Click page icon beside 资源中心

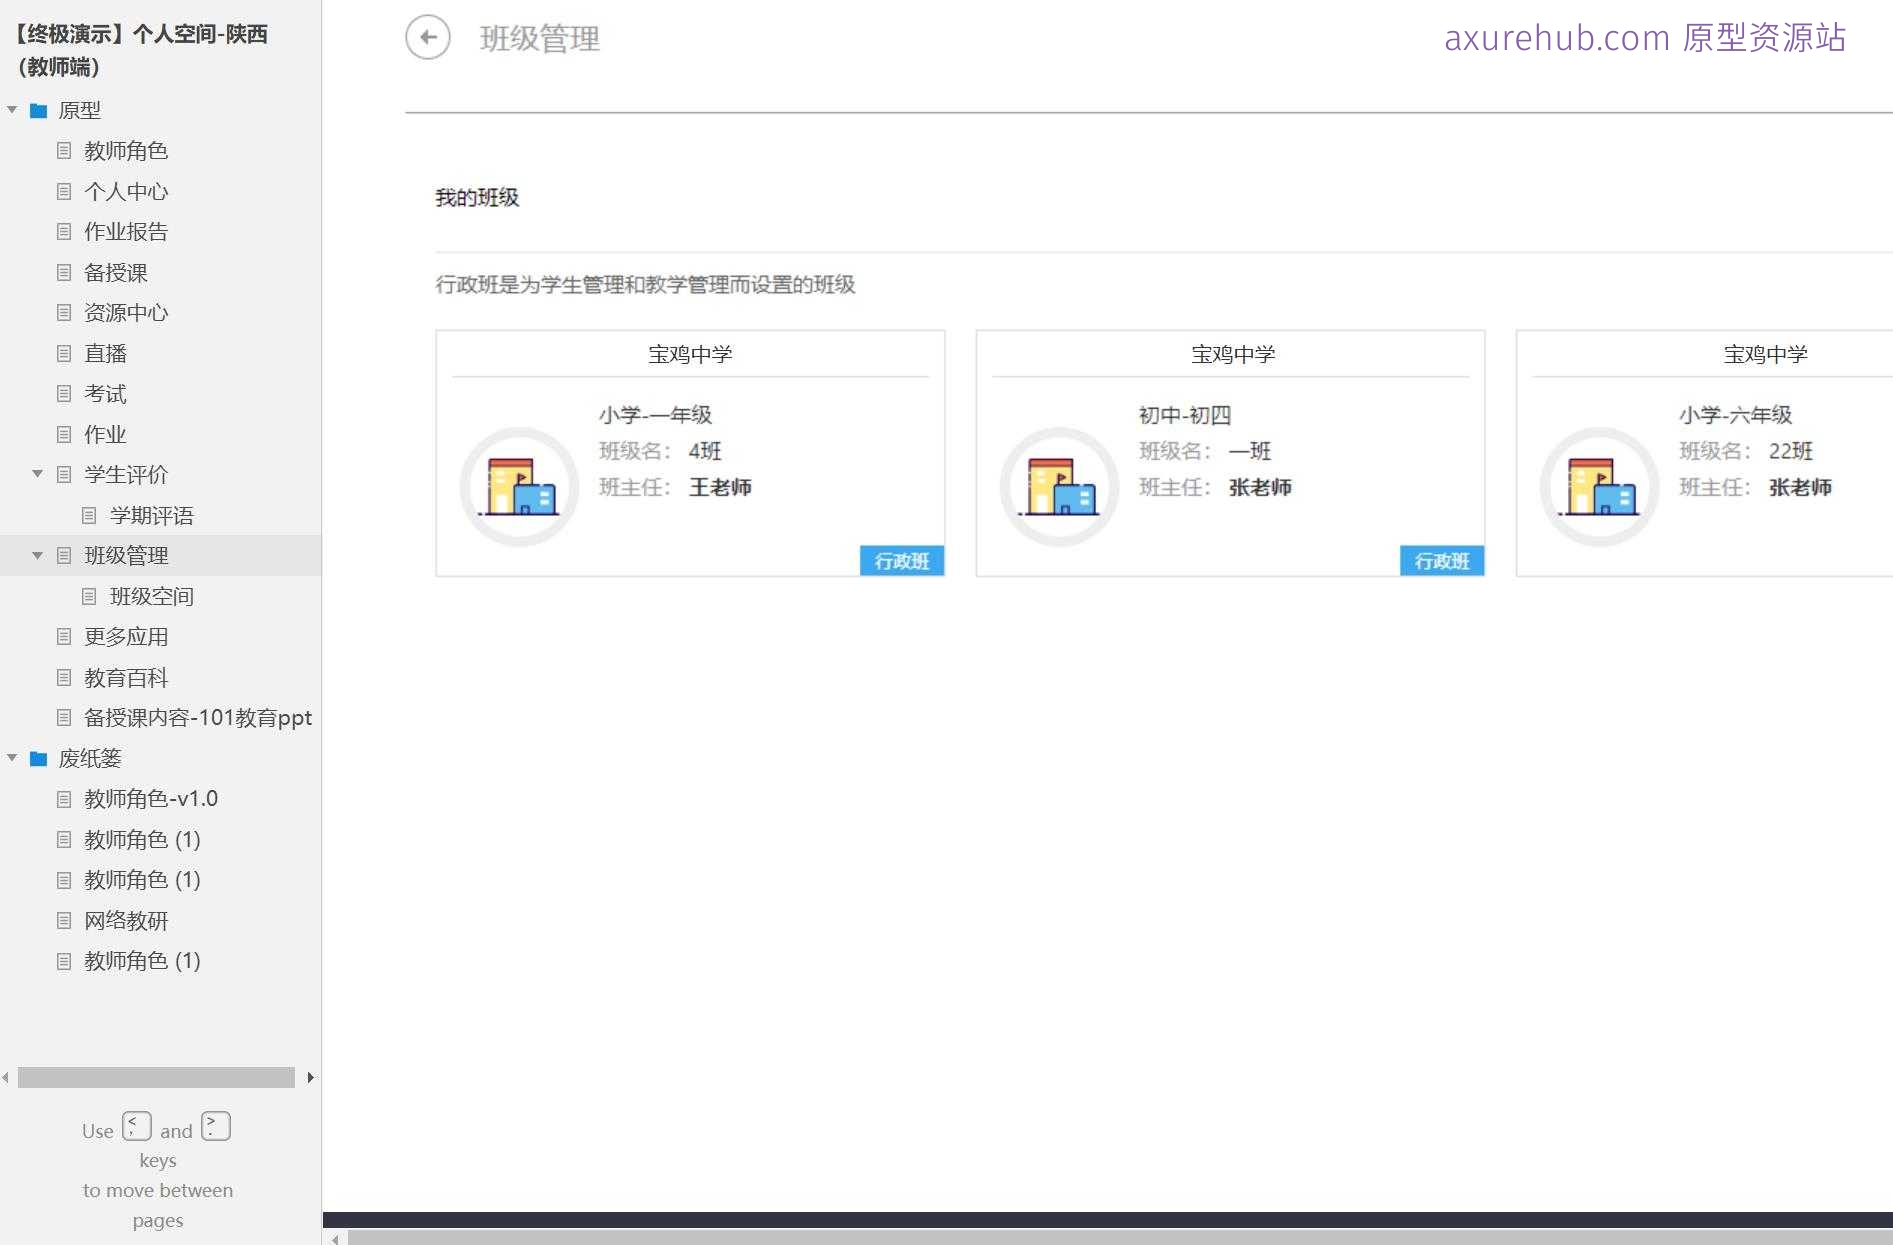pyautogui.click(x=64, y=313)
